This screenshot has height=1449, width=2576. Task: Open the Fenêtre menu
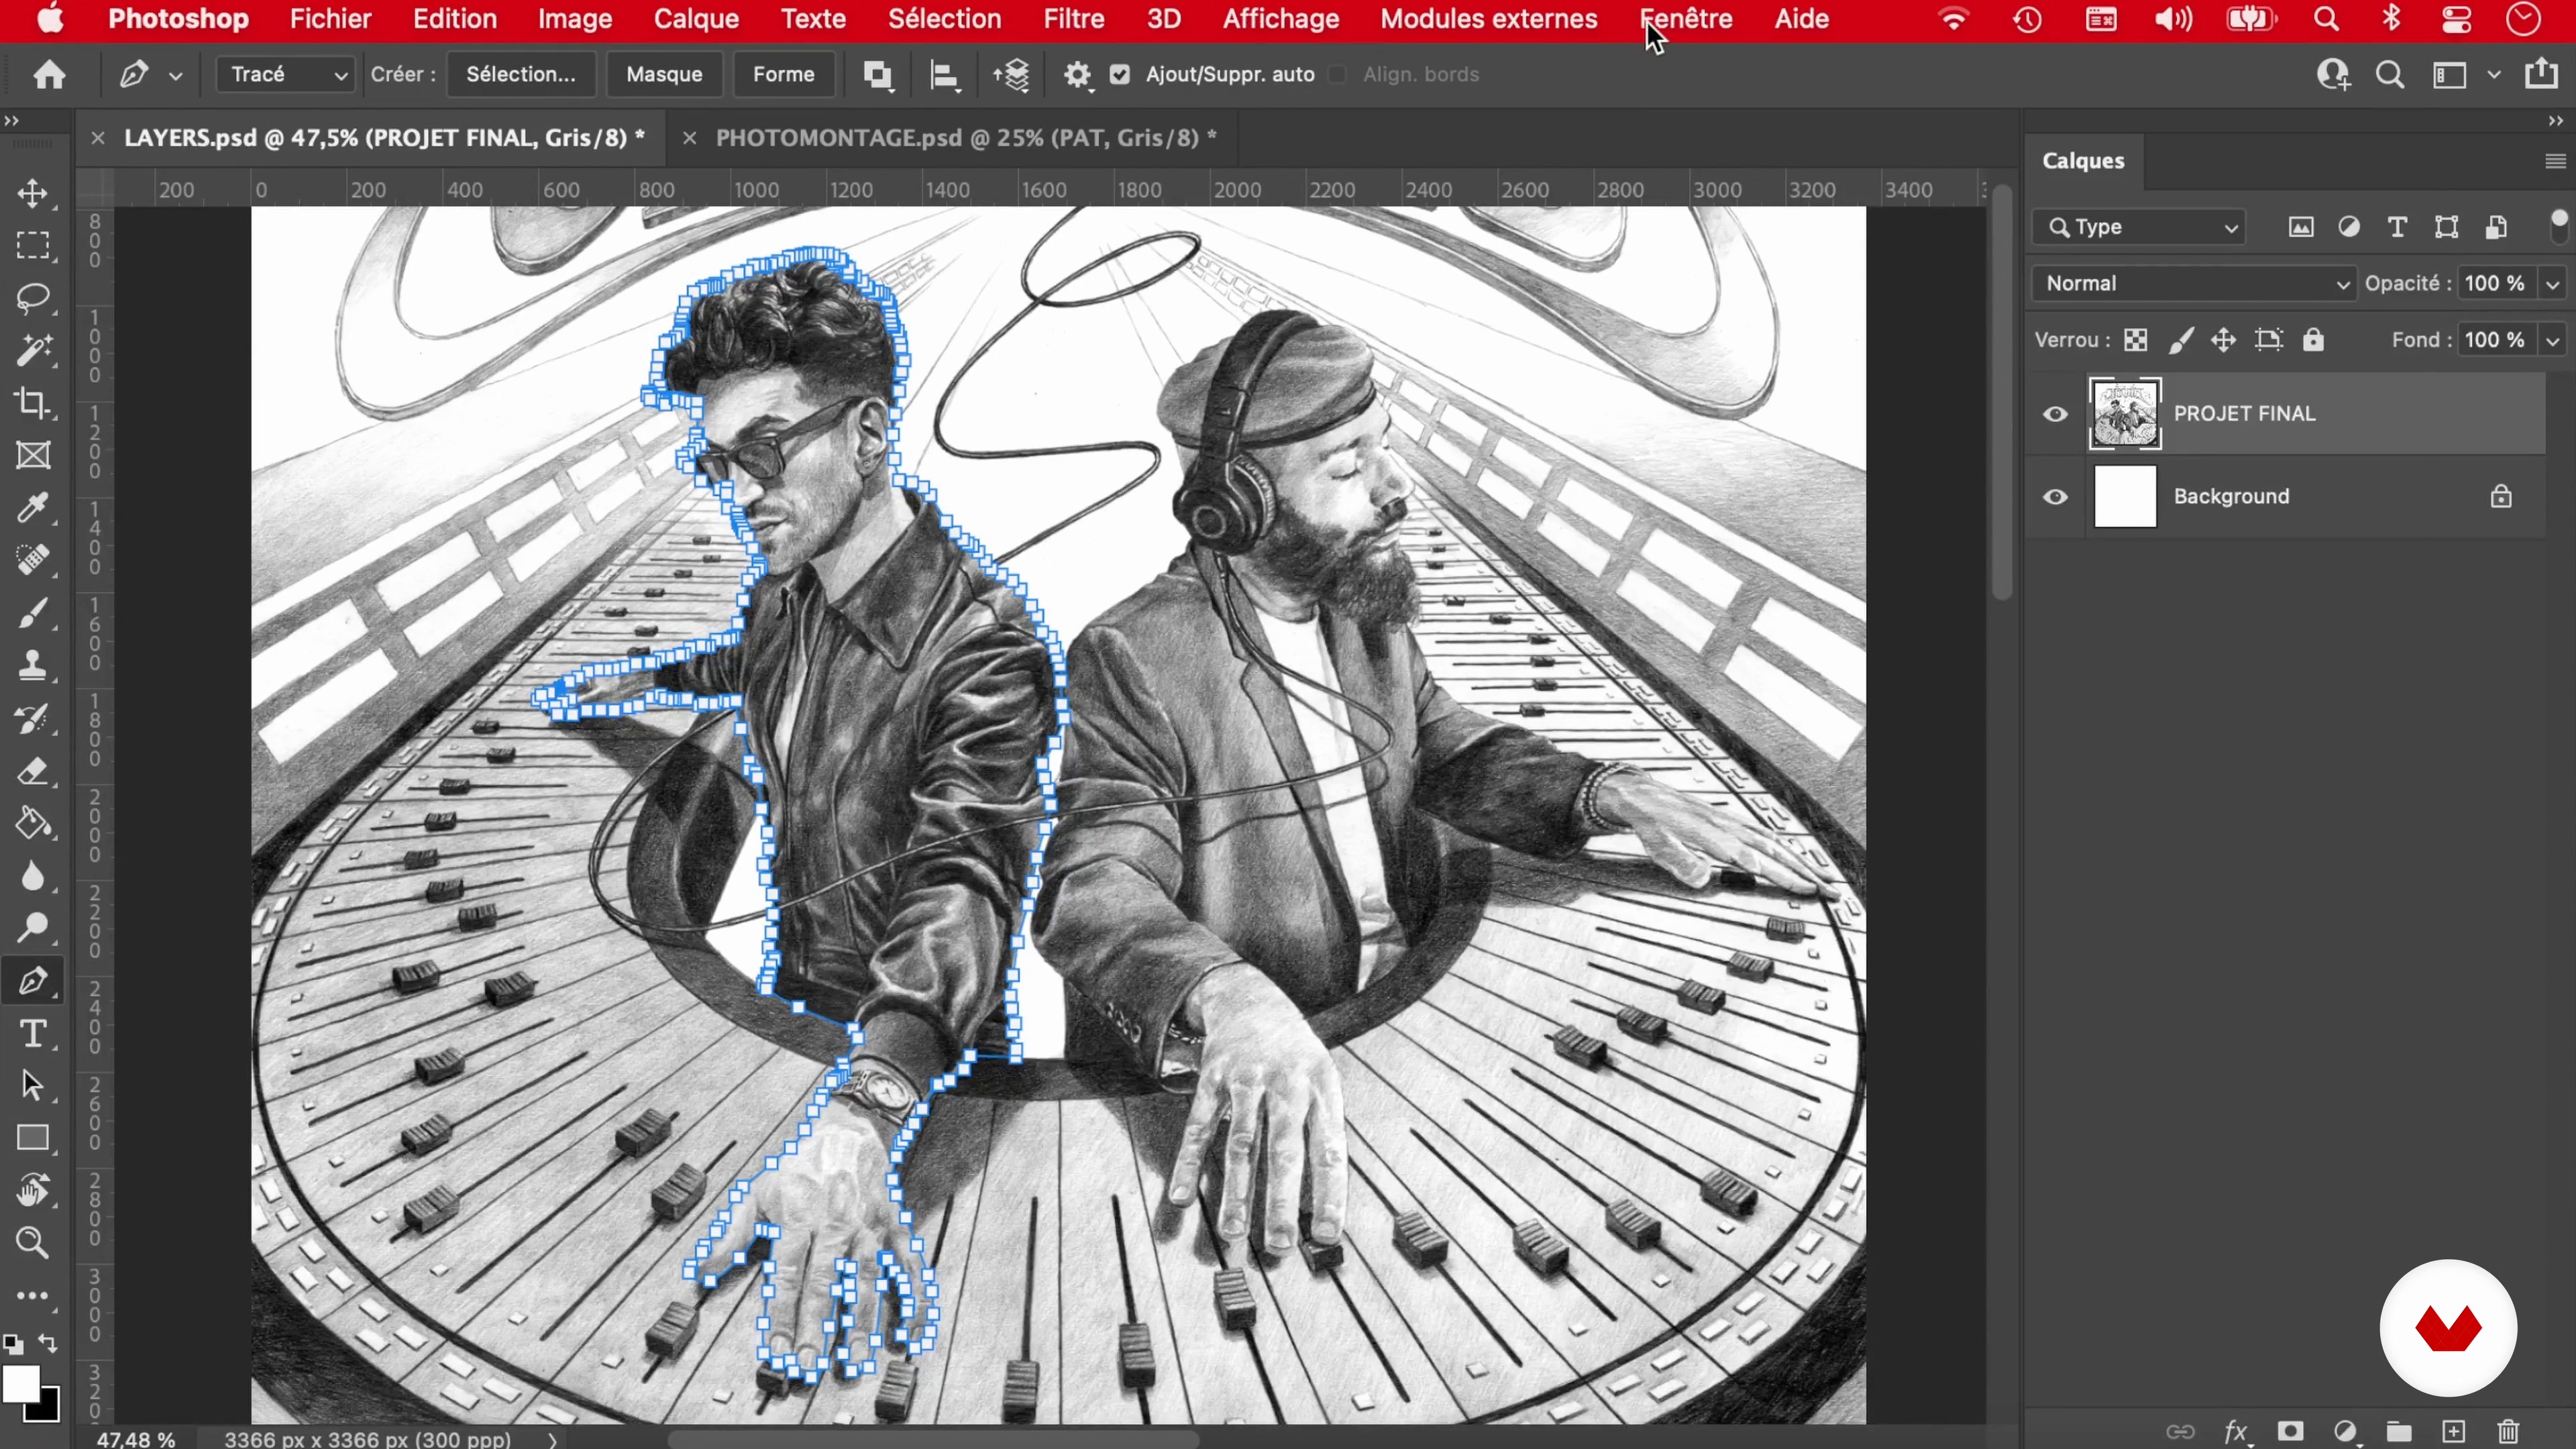coord(1686,19)
